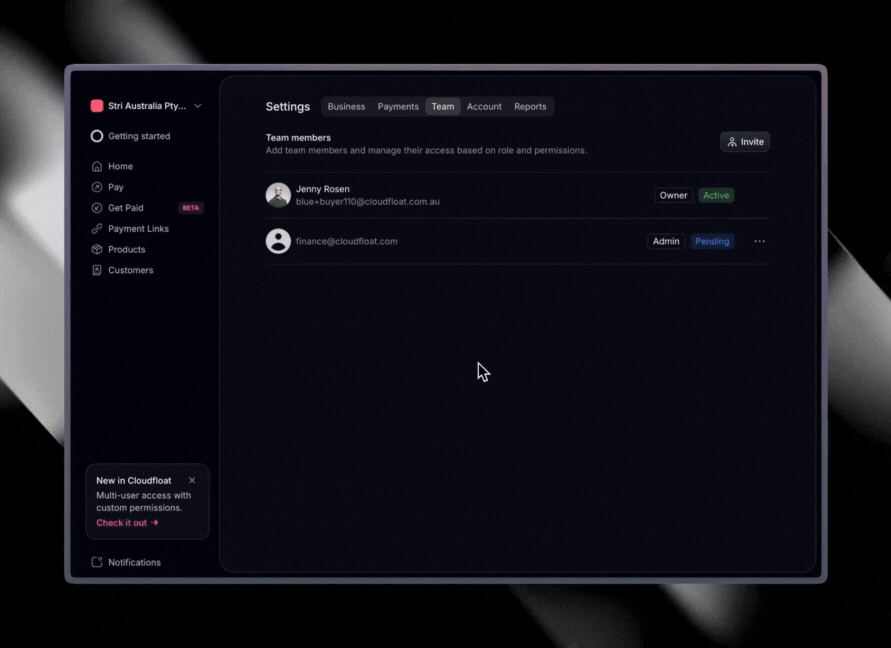Click the Pay arrow icon
The image size is (891, 648).
tap(97, 187)
